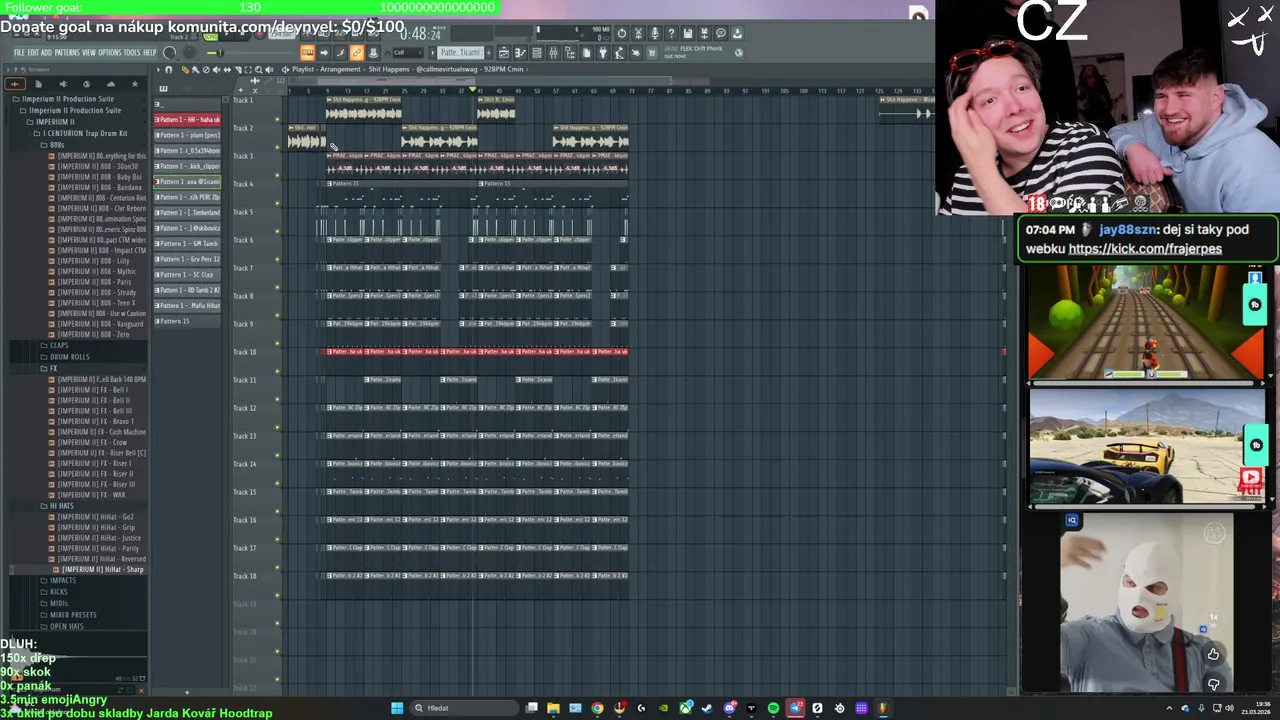
Task: Select the magnet snap icon in playlist toolbar
Action: pyautogui.click(x=169, y=70)
